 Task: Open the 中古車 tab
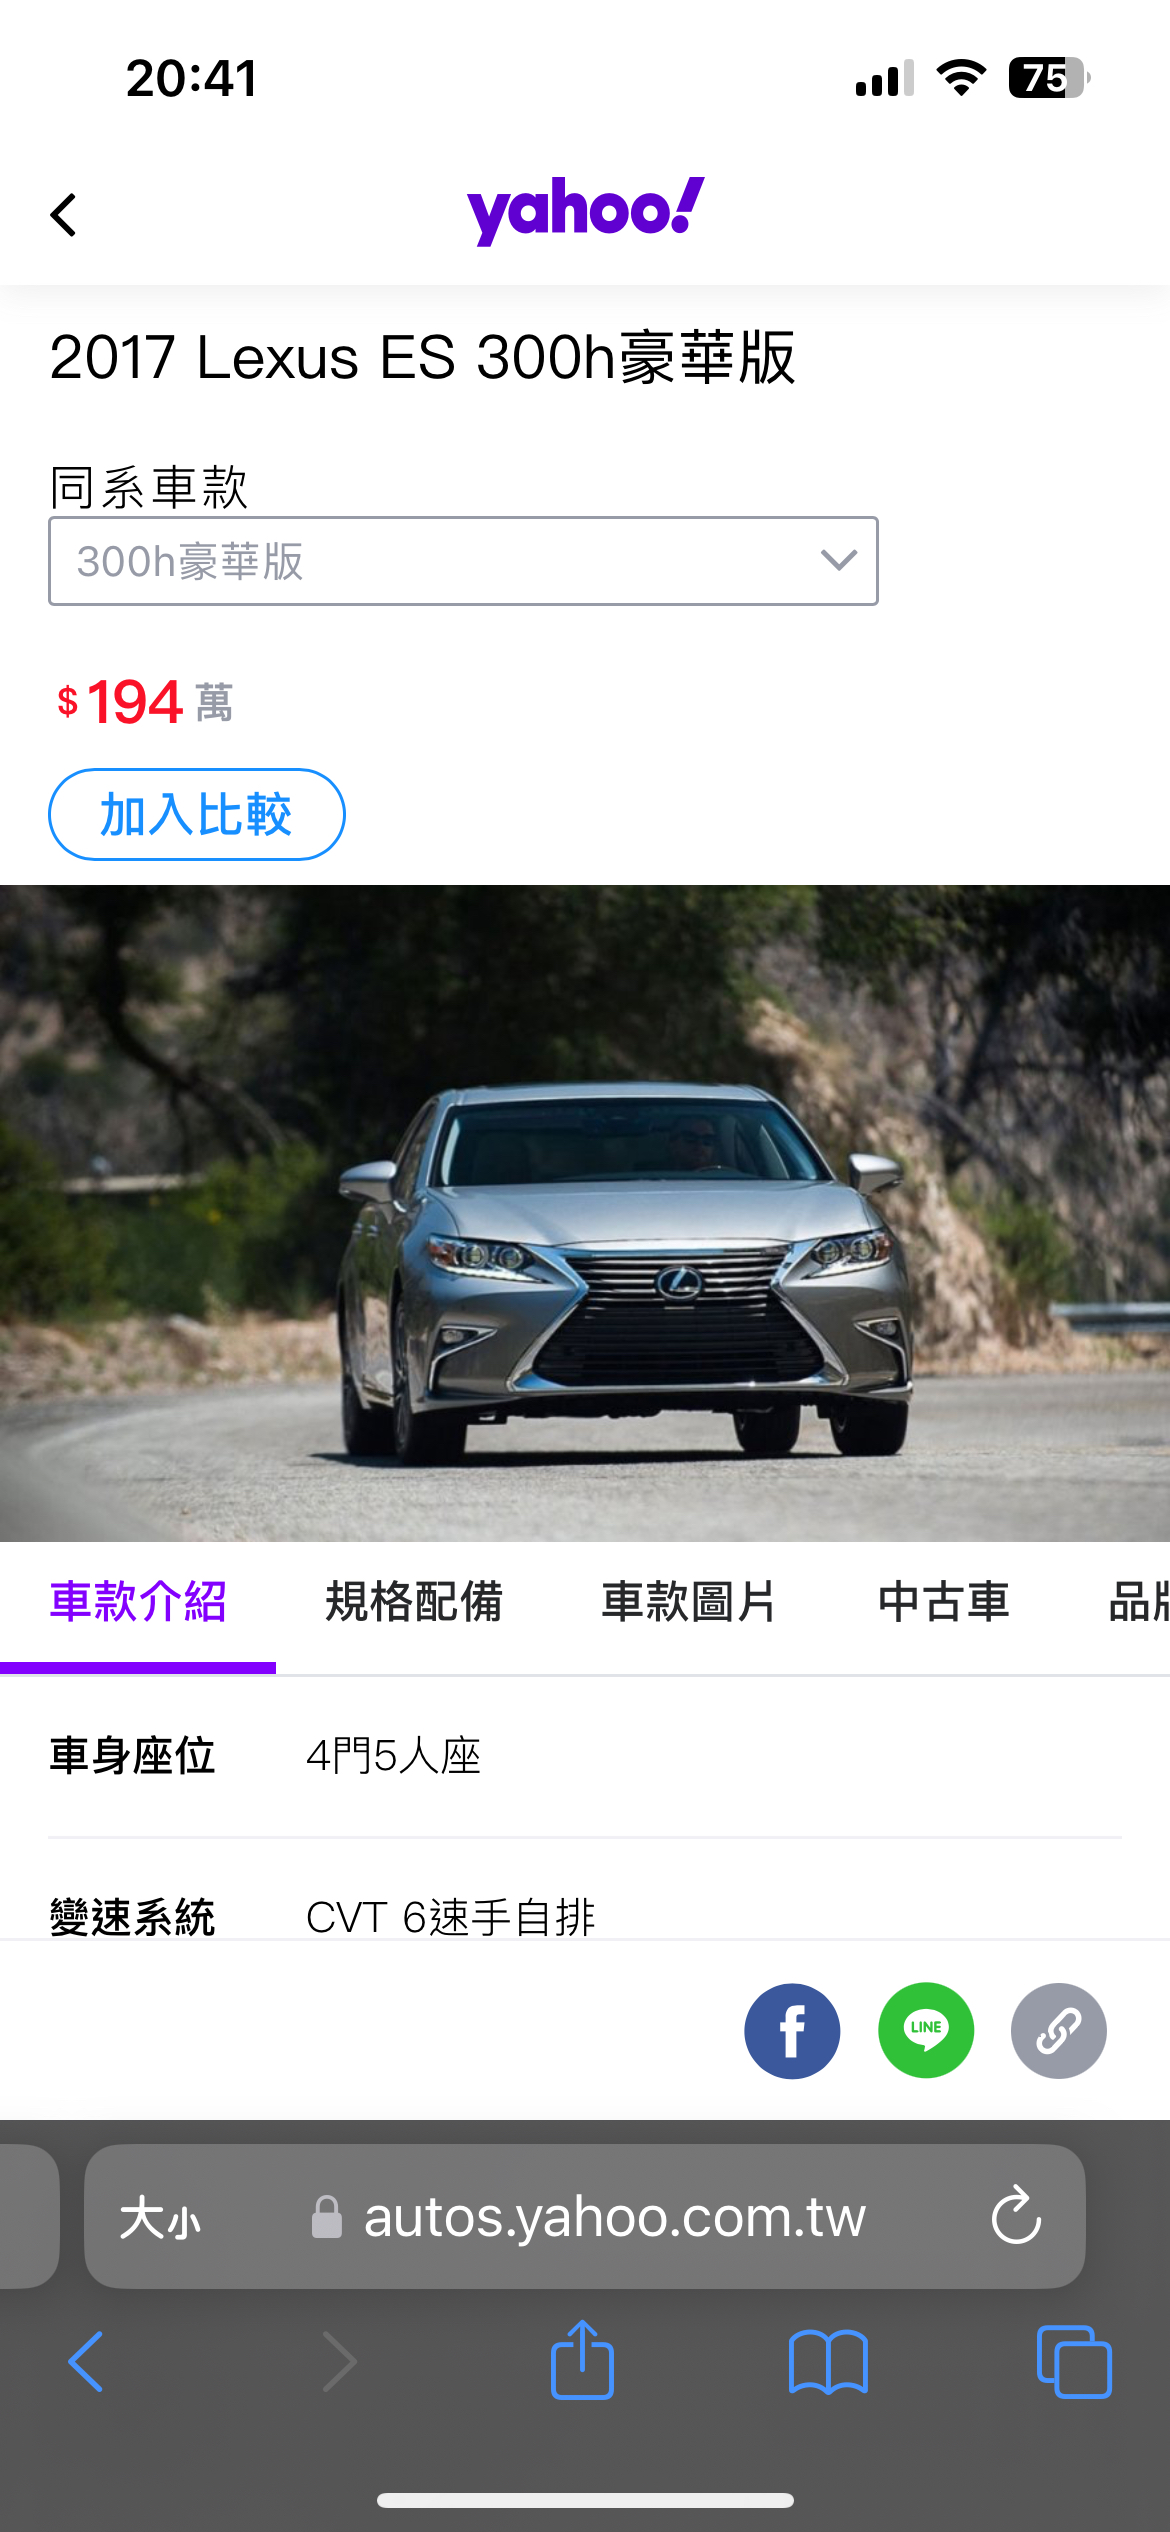coord(943,1602)
